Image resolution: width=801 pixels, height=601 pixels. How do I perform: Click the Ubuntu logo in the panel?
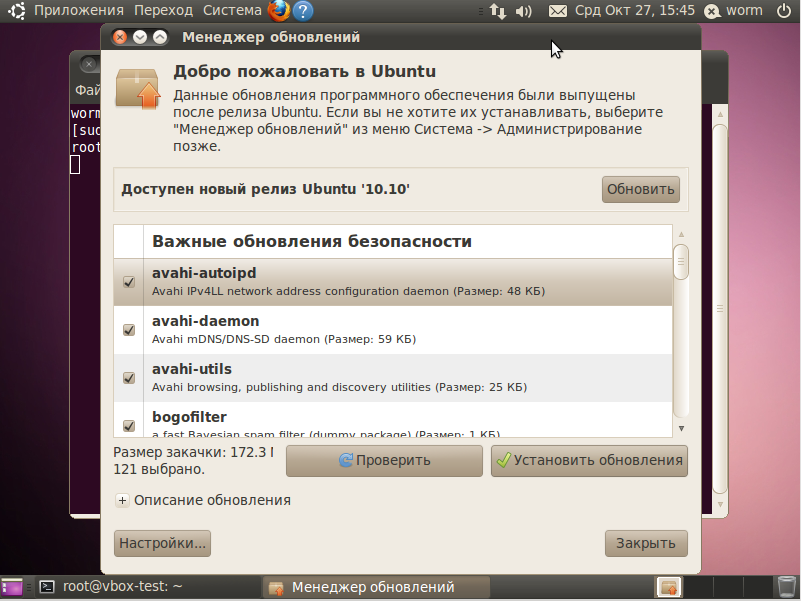[16, 11]
